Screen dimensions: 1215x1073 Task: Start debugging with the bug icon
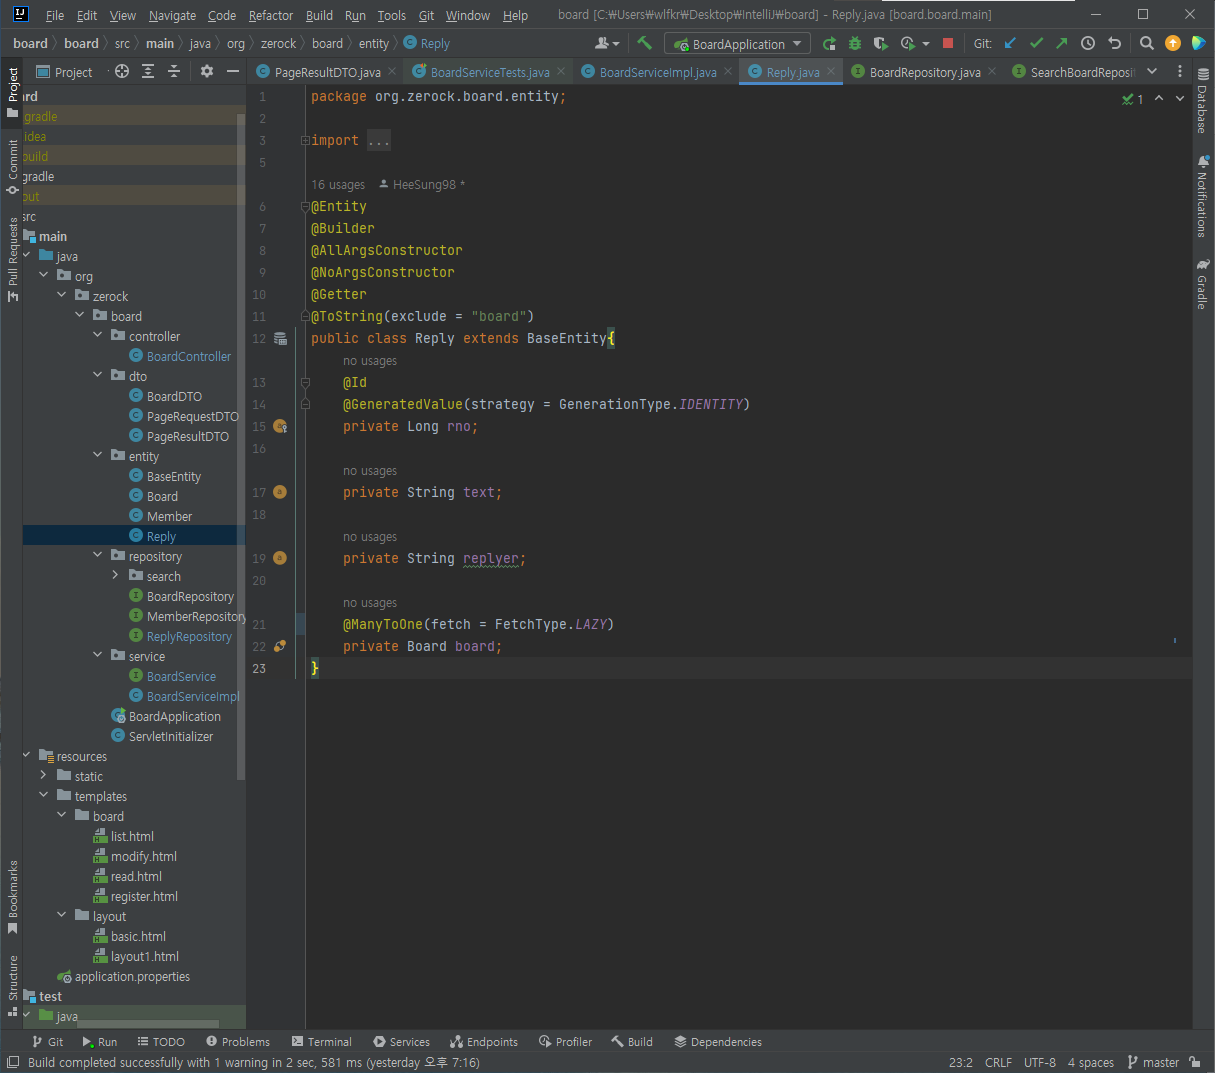[x=855, y=43]
